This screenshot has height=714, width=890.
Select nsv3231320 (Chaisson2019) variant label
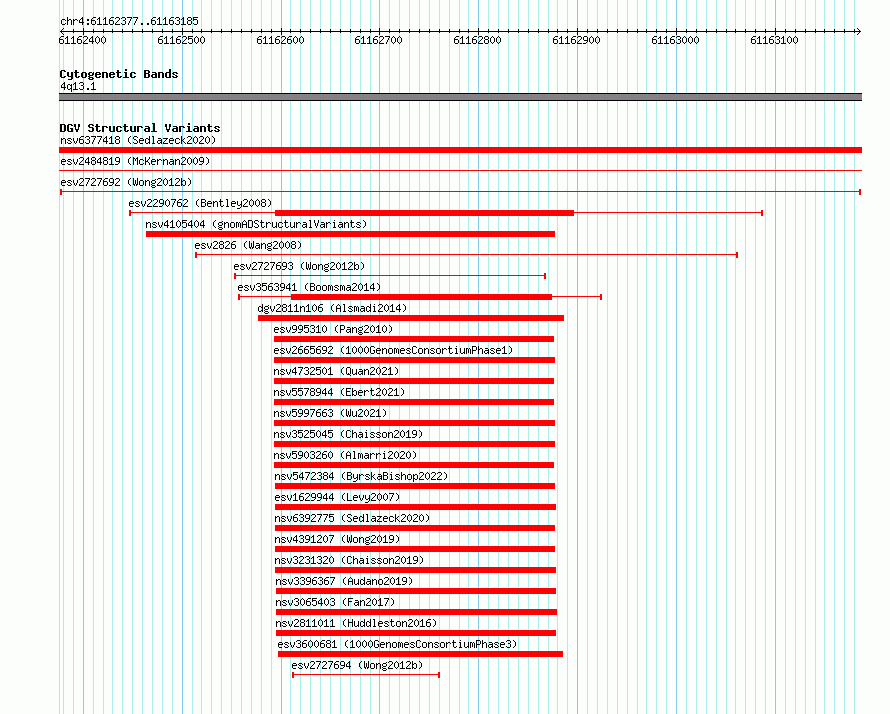point(349,560)
